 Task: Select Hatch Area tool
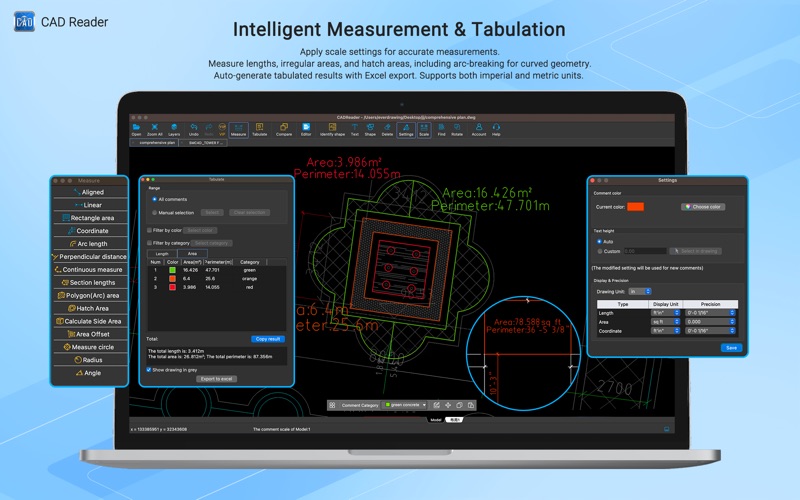pyautogui.click(x=89, y=308)
